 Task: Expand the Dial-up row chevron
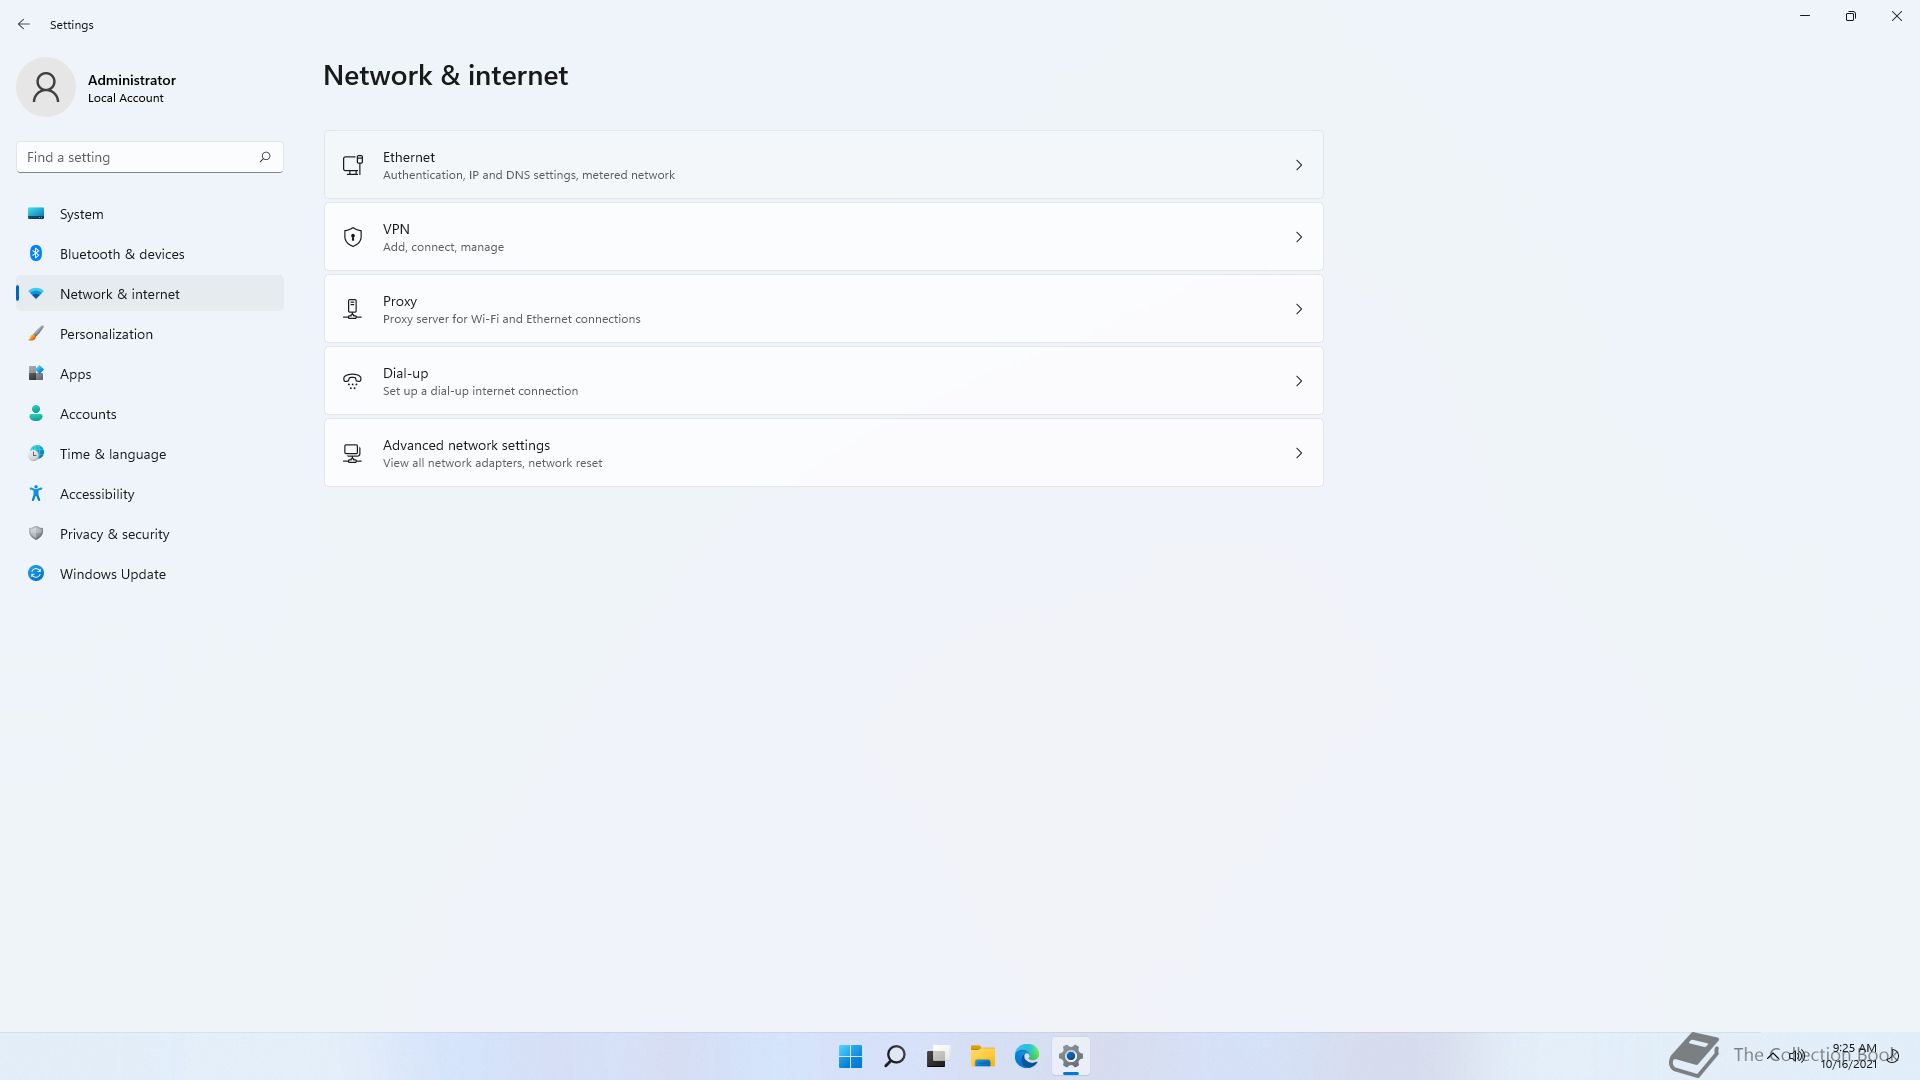click(x=1299, y=381)
